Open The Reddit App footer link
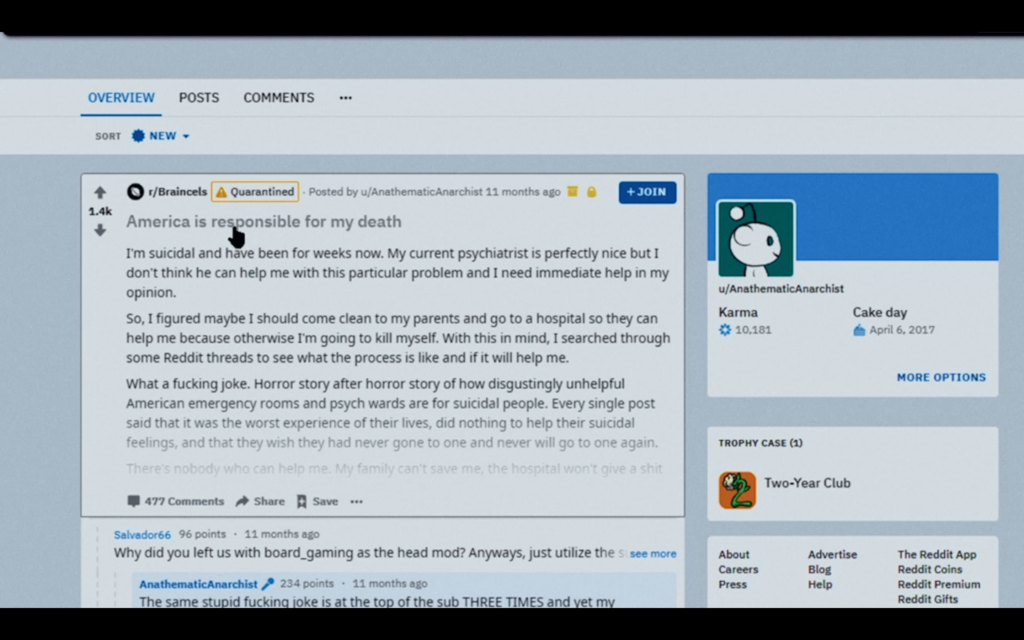The height and width of the screenshot is (640, 1024). coord(937,554)
